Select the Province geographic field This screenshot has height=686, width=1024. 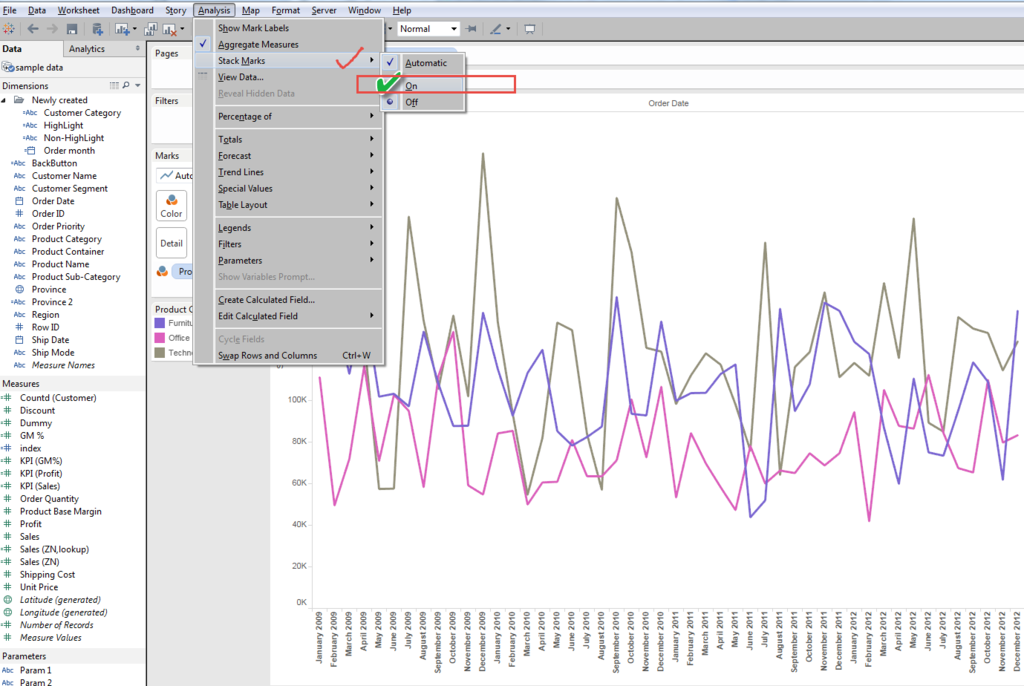click(48, 289)
